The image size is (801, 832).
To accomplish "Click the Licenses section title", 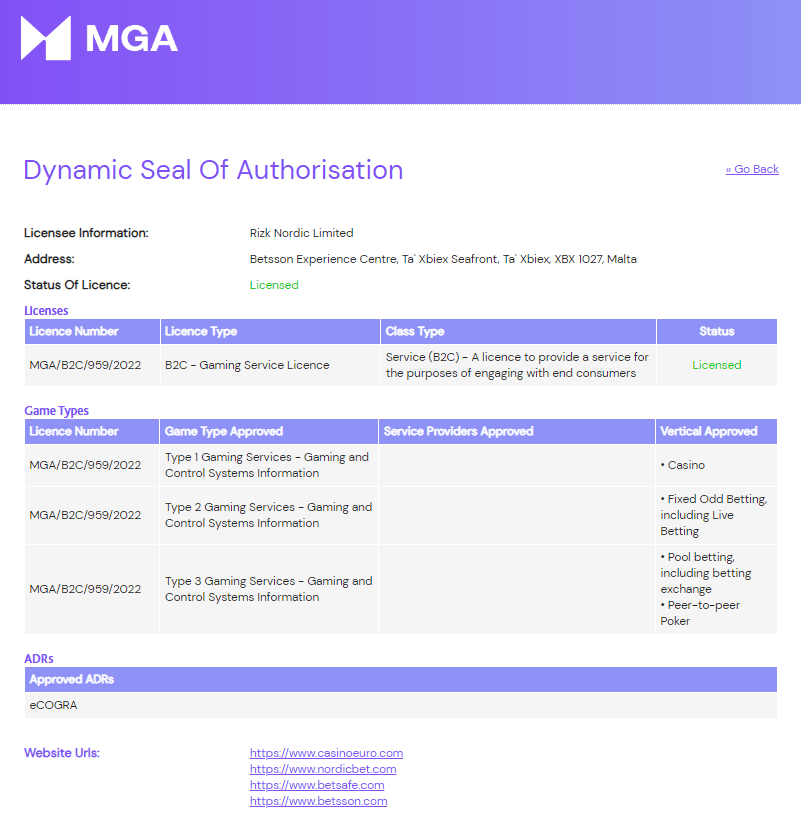I will [x=46, y=310].
